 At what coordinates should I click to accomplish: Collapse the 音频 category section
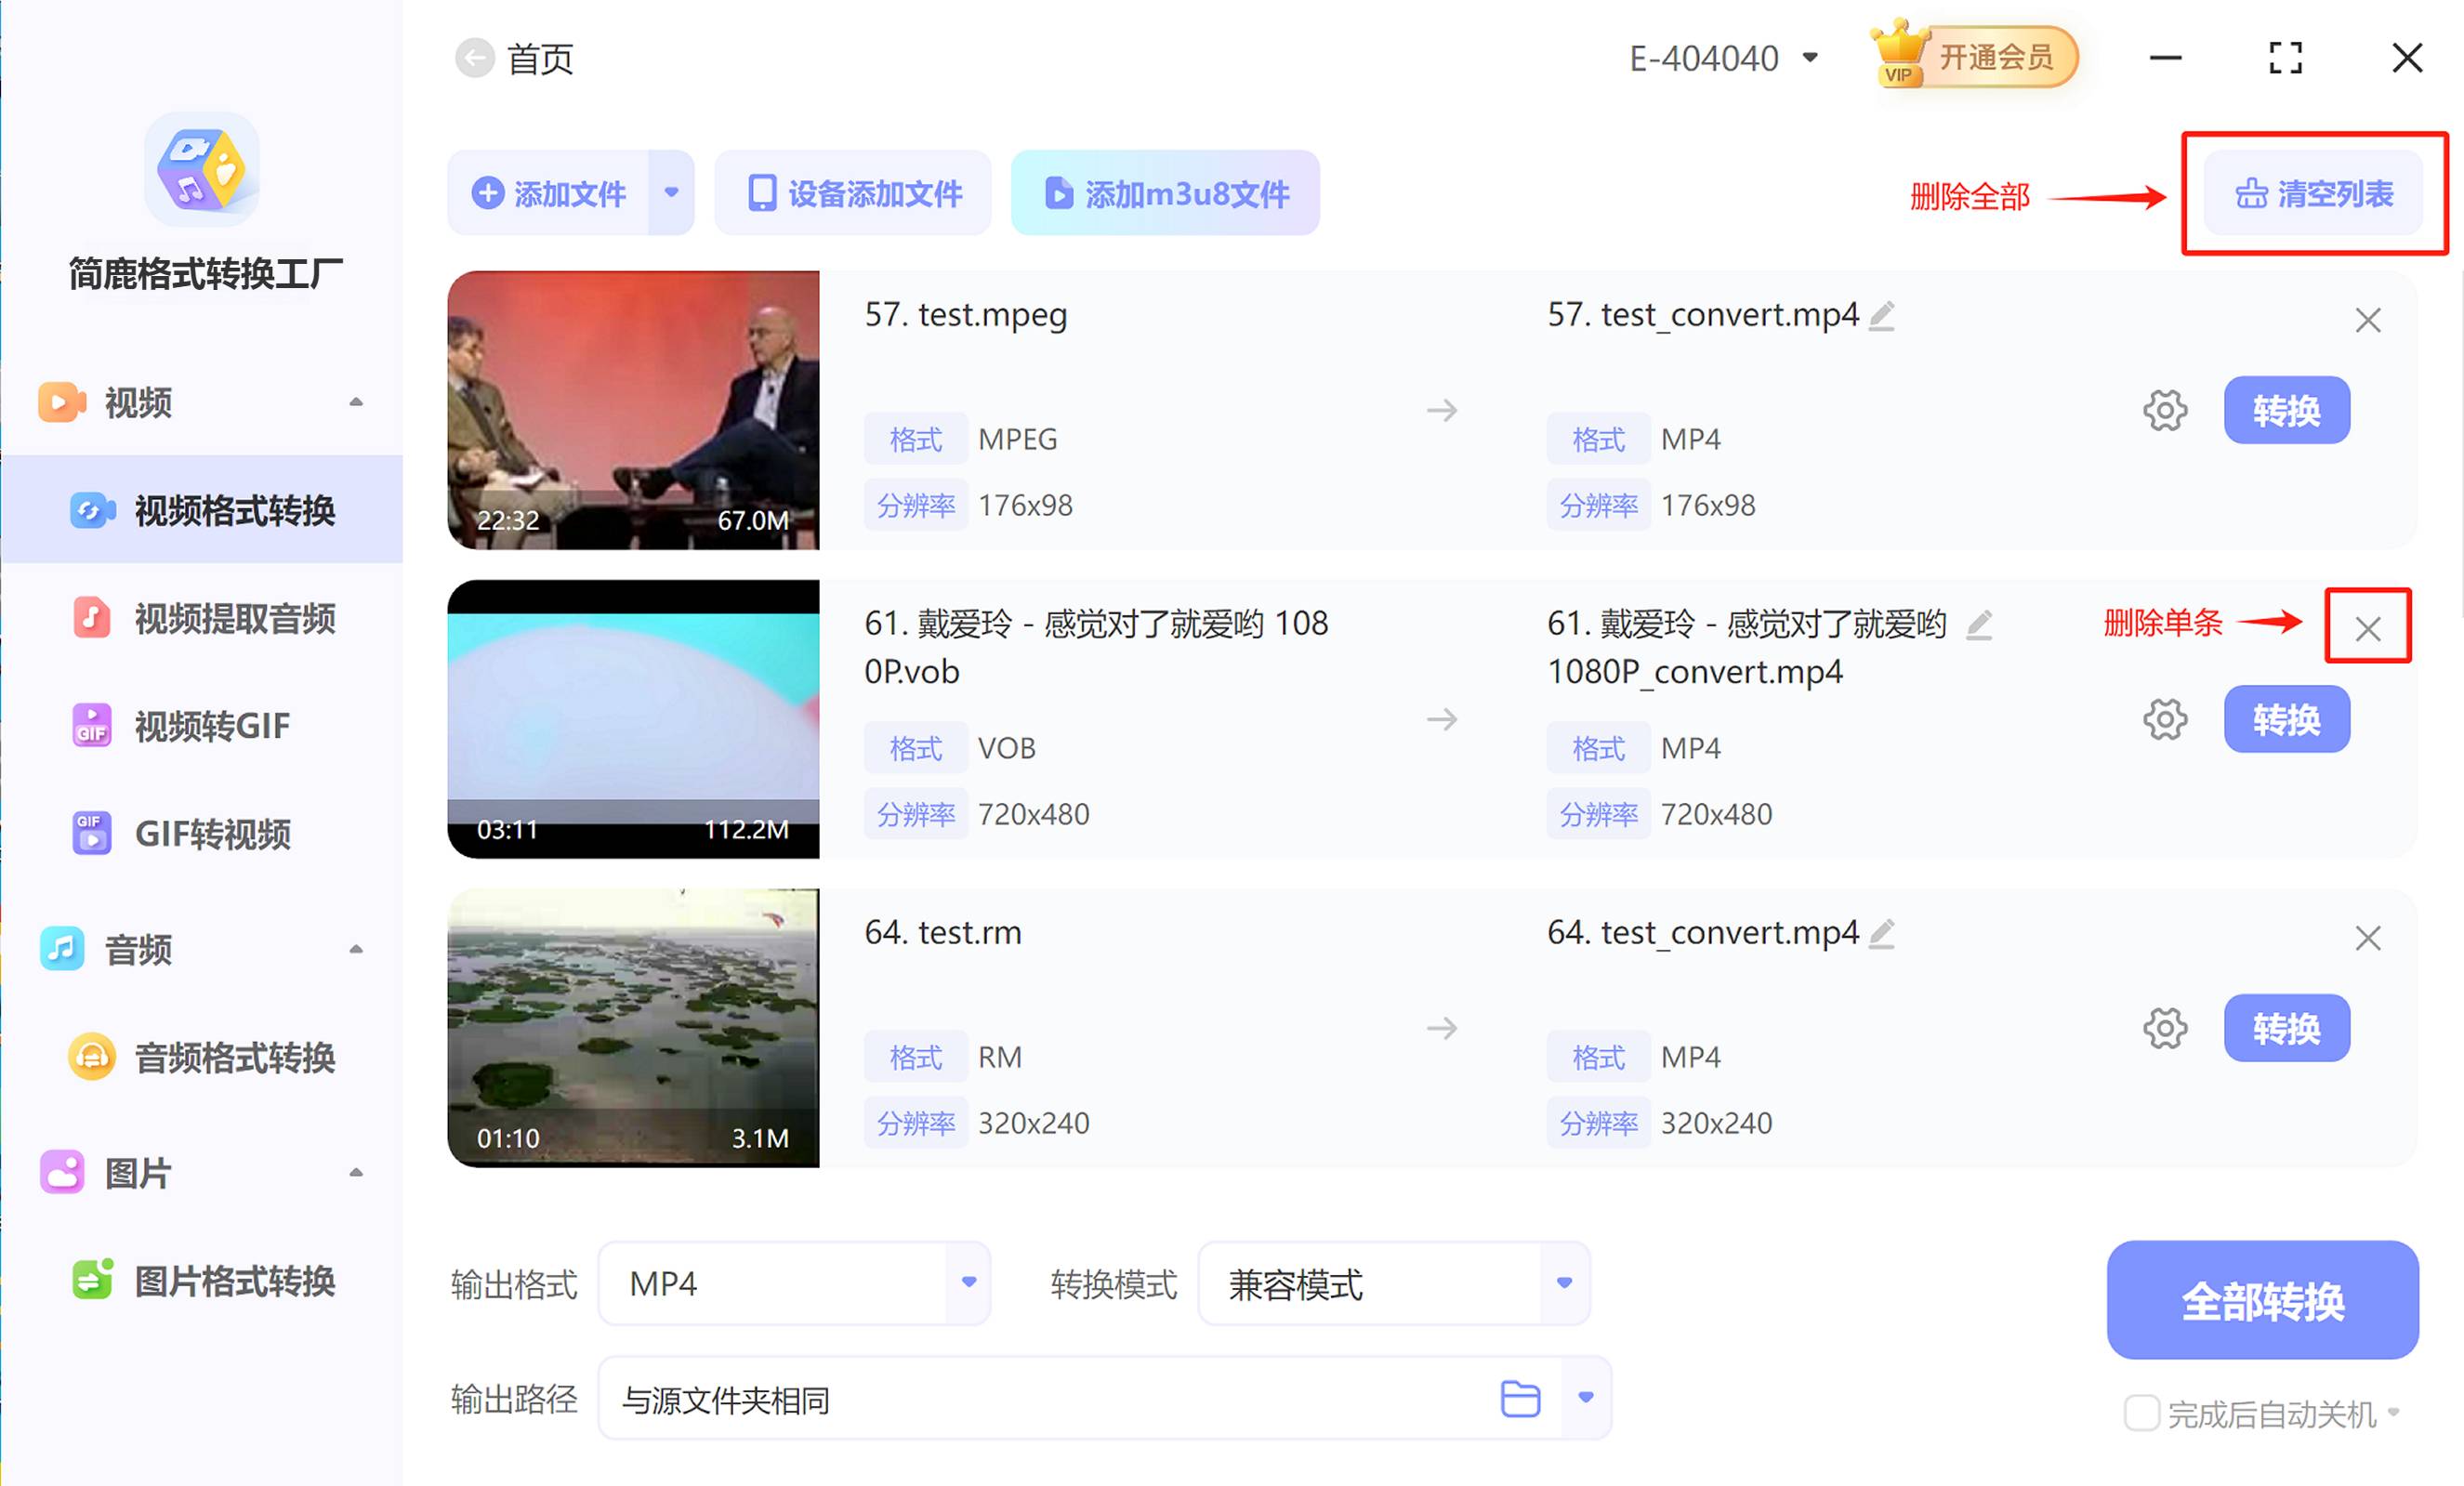pos(357,949)
